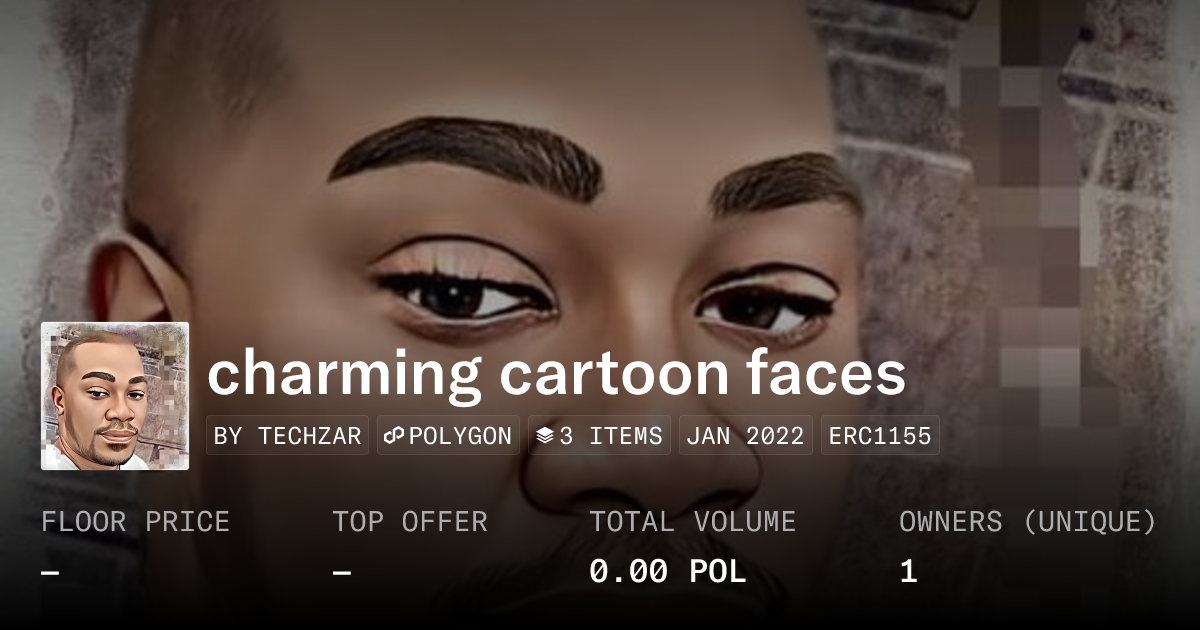Click the top offer dash value

pyautogui.click(x=341, y=572)
